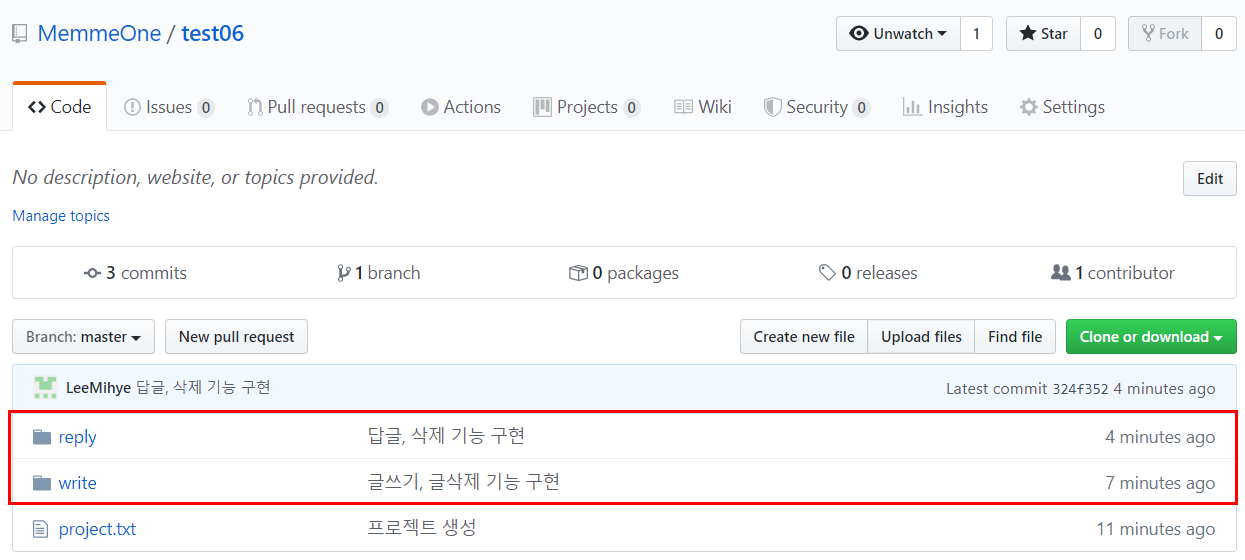The image size is (1245, 560).
Task: Click the reply folder icon
Action: coord(41,437)
